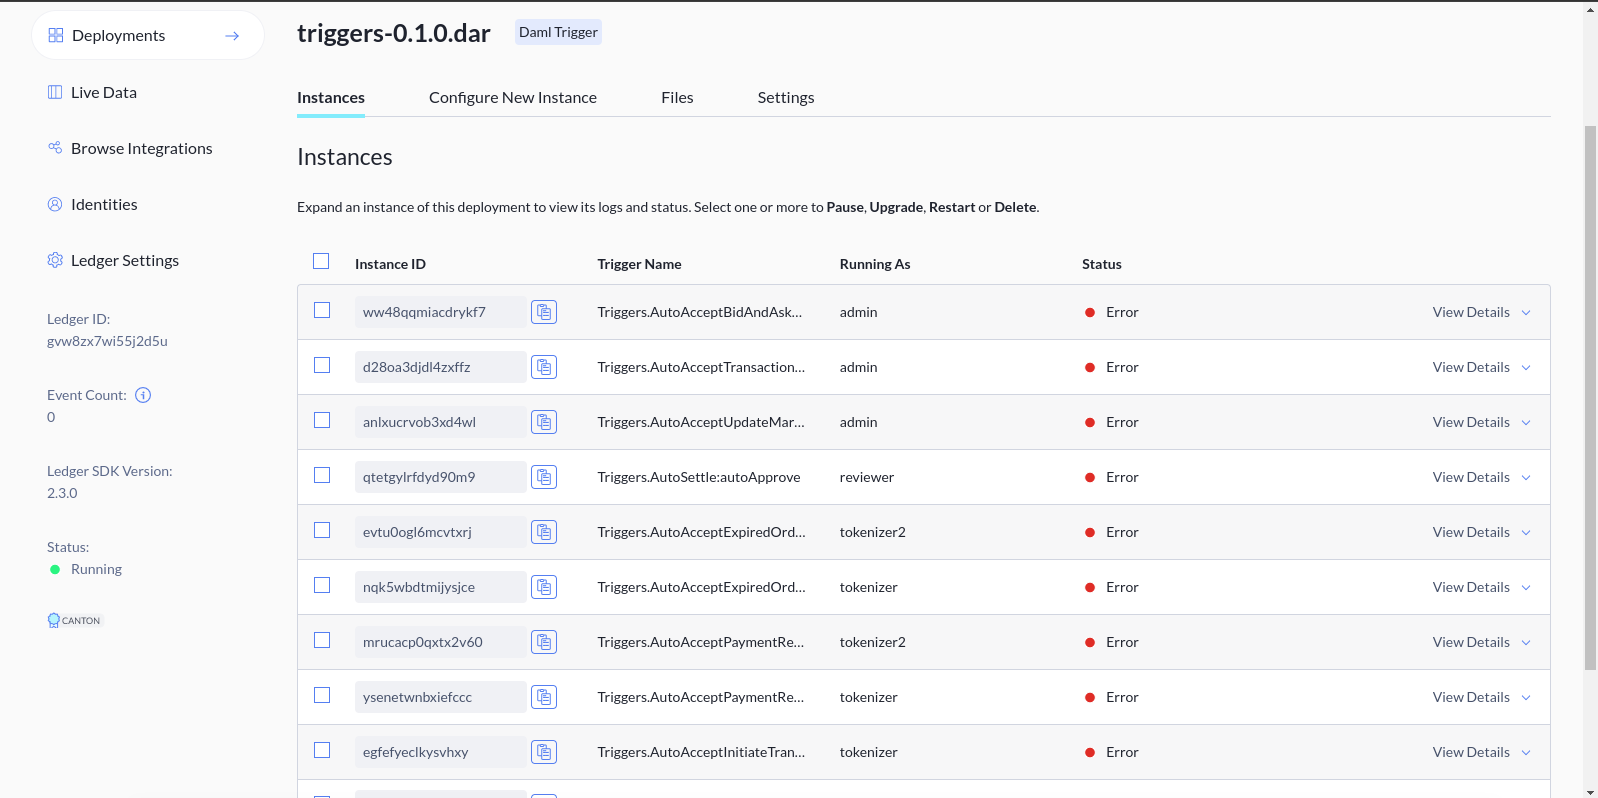The height and width of the screenshot is (798, 1598).
Task: Open the Files tab
Action: click(x=677, y=97)
